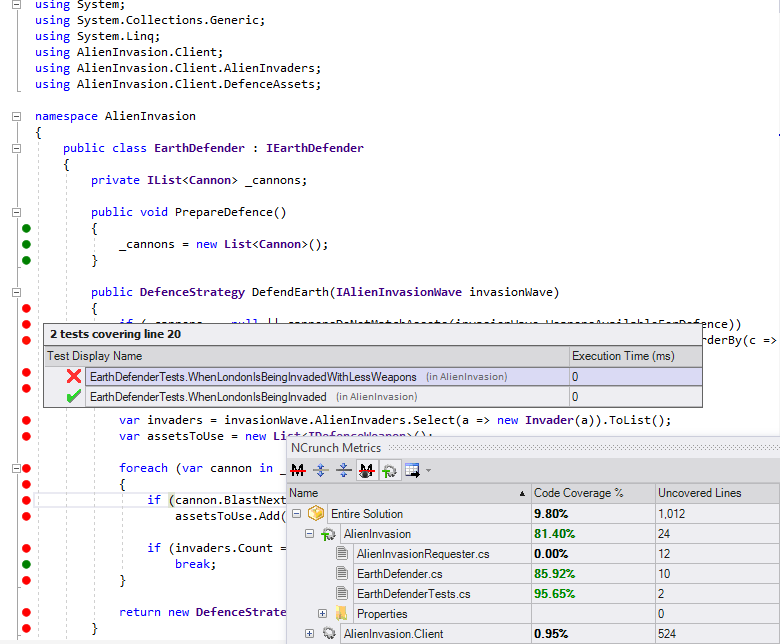The image size is (780, 644).
Task: Click the file icon of AlienInvasionRequester.cs
Action: 342,553
